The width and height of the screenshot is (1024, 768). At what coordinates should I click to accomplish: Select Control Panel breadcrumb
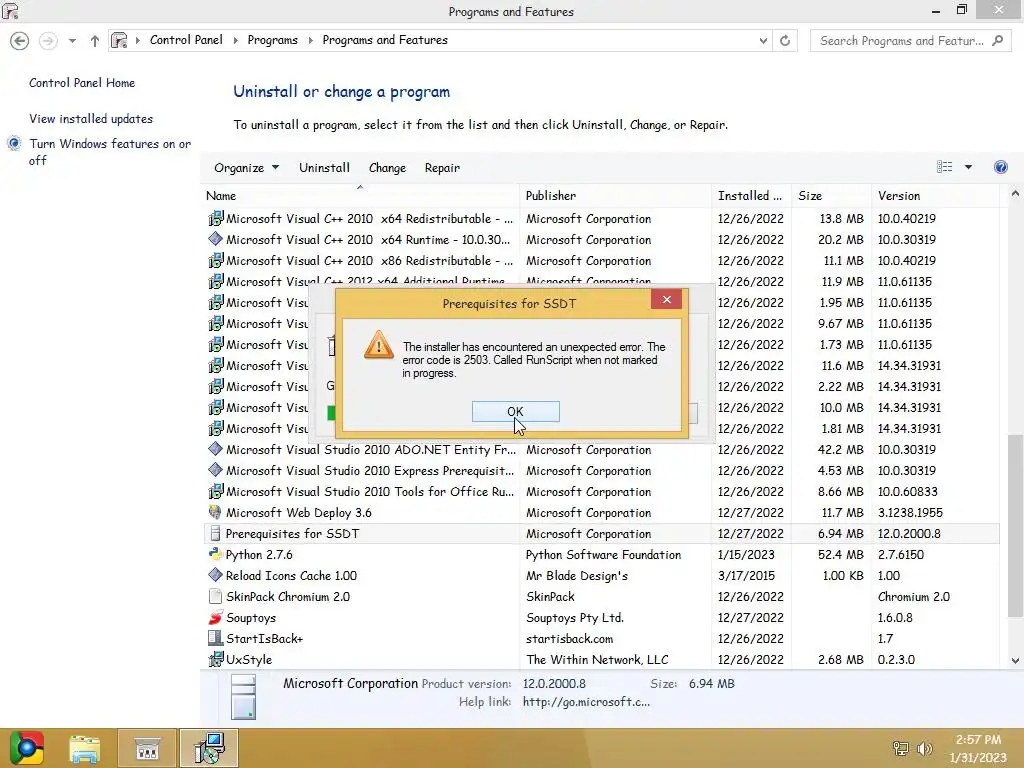coord(186,40)
